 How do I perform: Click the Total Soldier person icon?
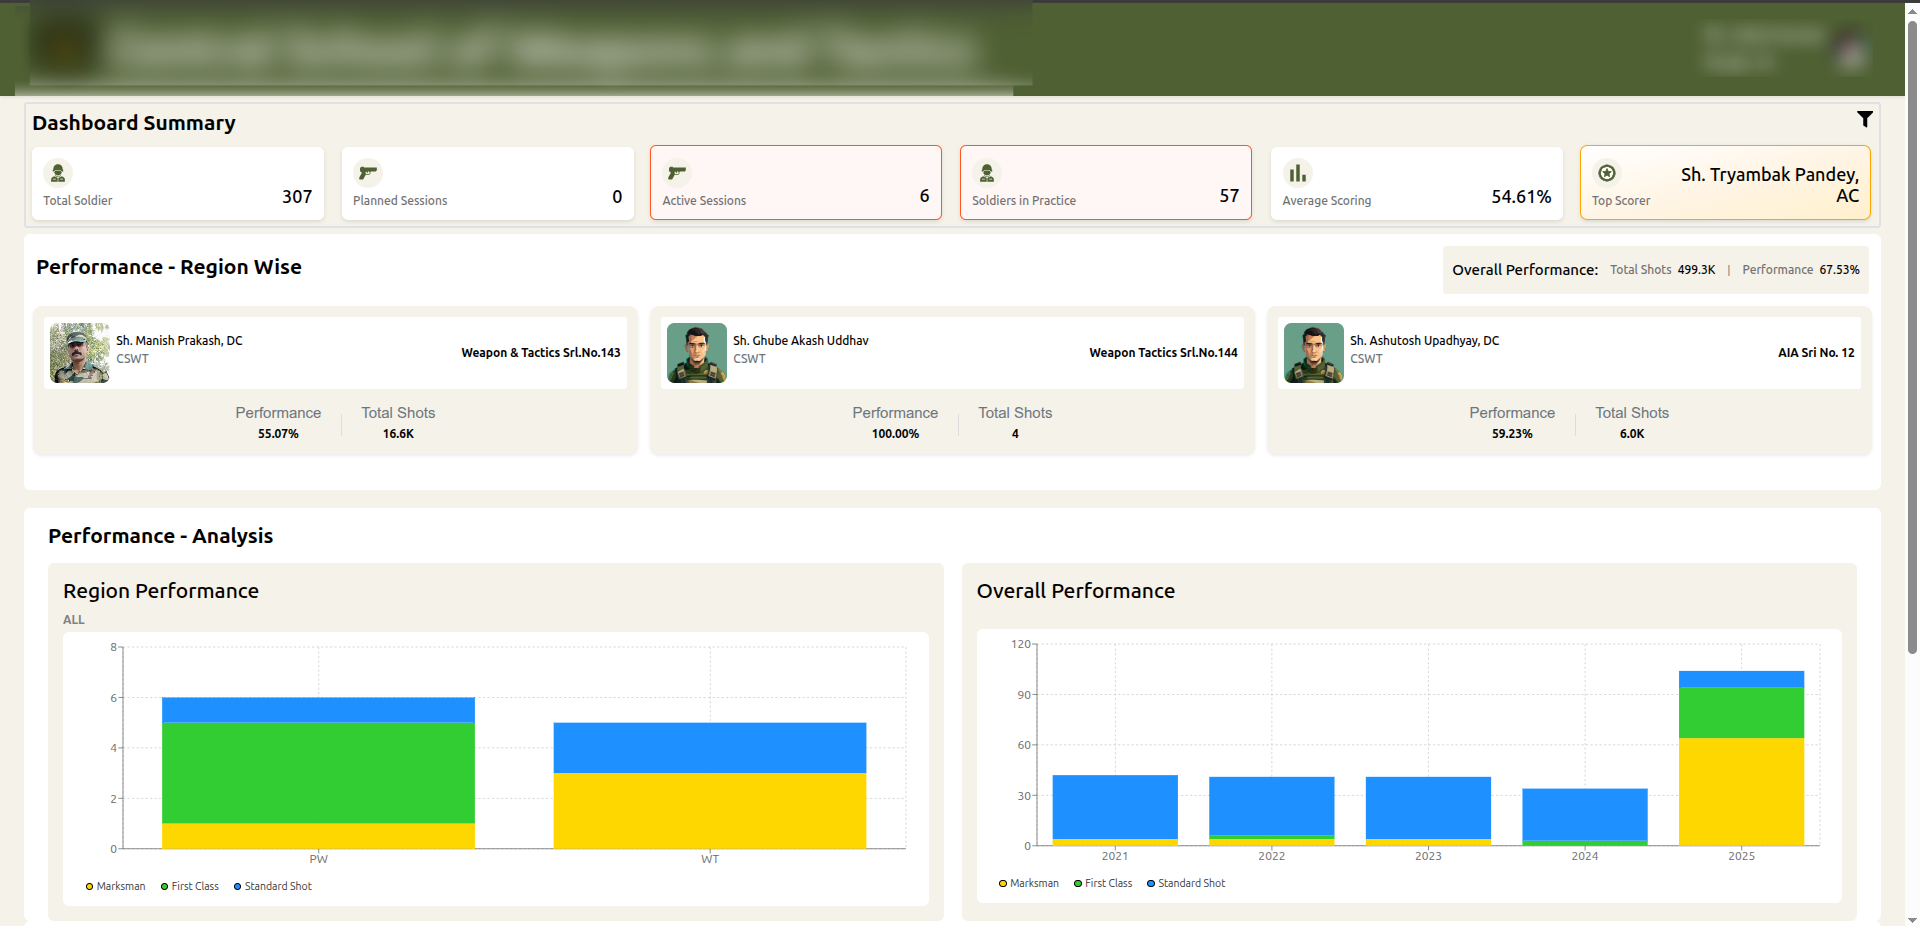coord(58,173)
